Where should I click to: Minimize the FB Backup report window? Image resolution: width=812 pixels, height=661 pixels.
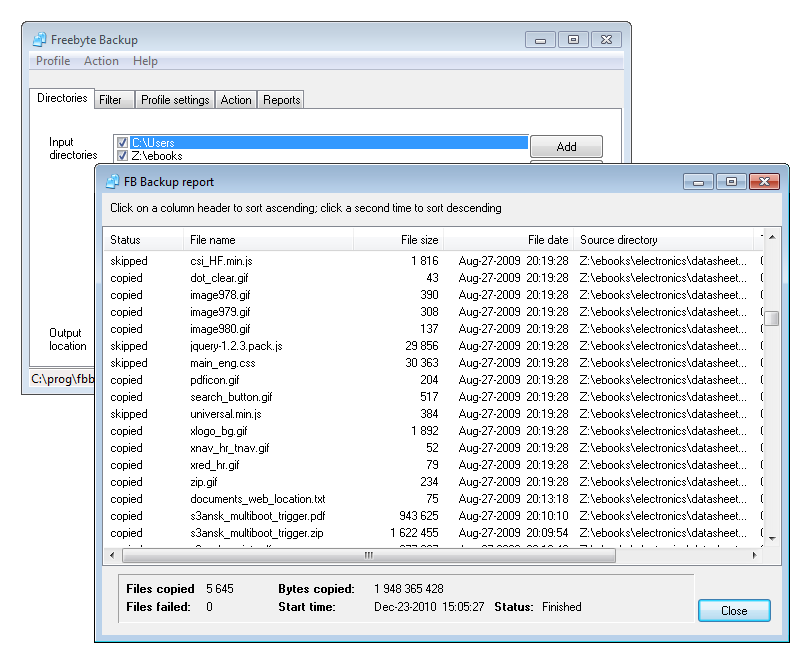coord(698,182)
